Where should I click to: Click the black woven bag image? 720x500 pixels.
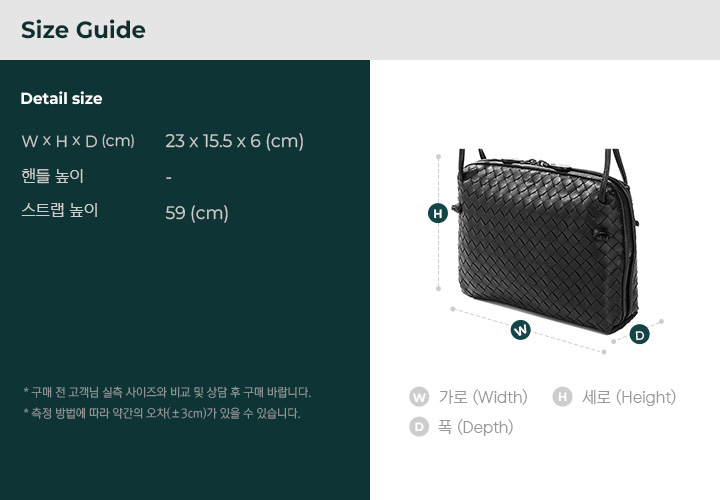pos(546,241)
